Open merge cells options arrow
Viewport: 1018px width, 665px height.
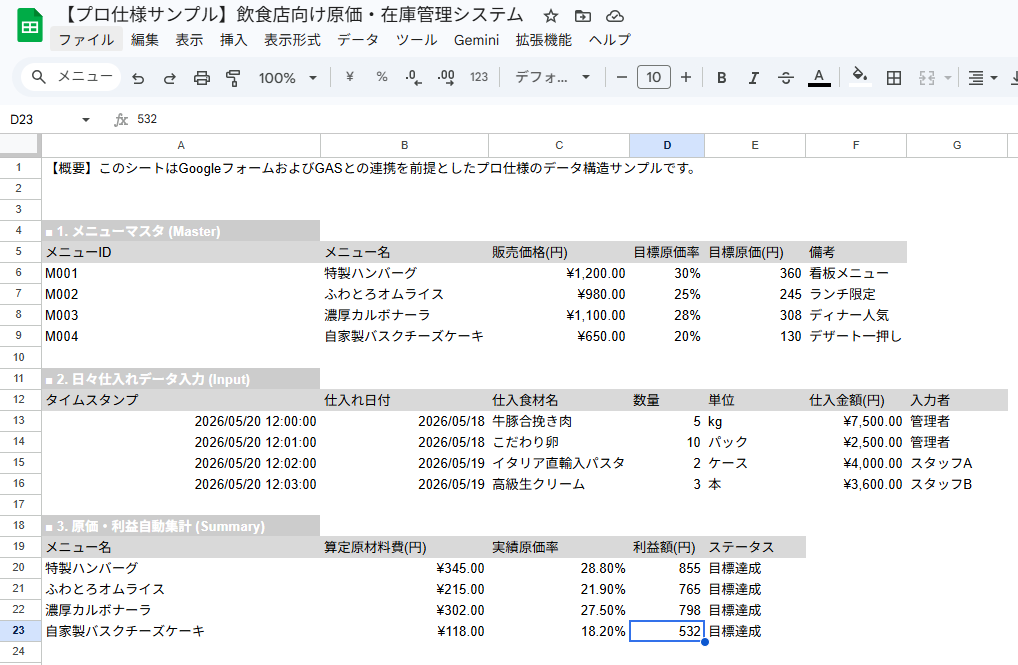[x=948, y=78]
